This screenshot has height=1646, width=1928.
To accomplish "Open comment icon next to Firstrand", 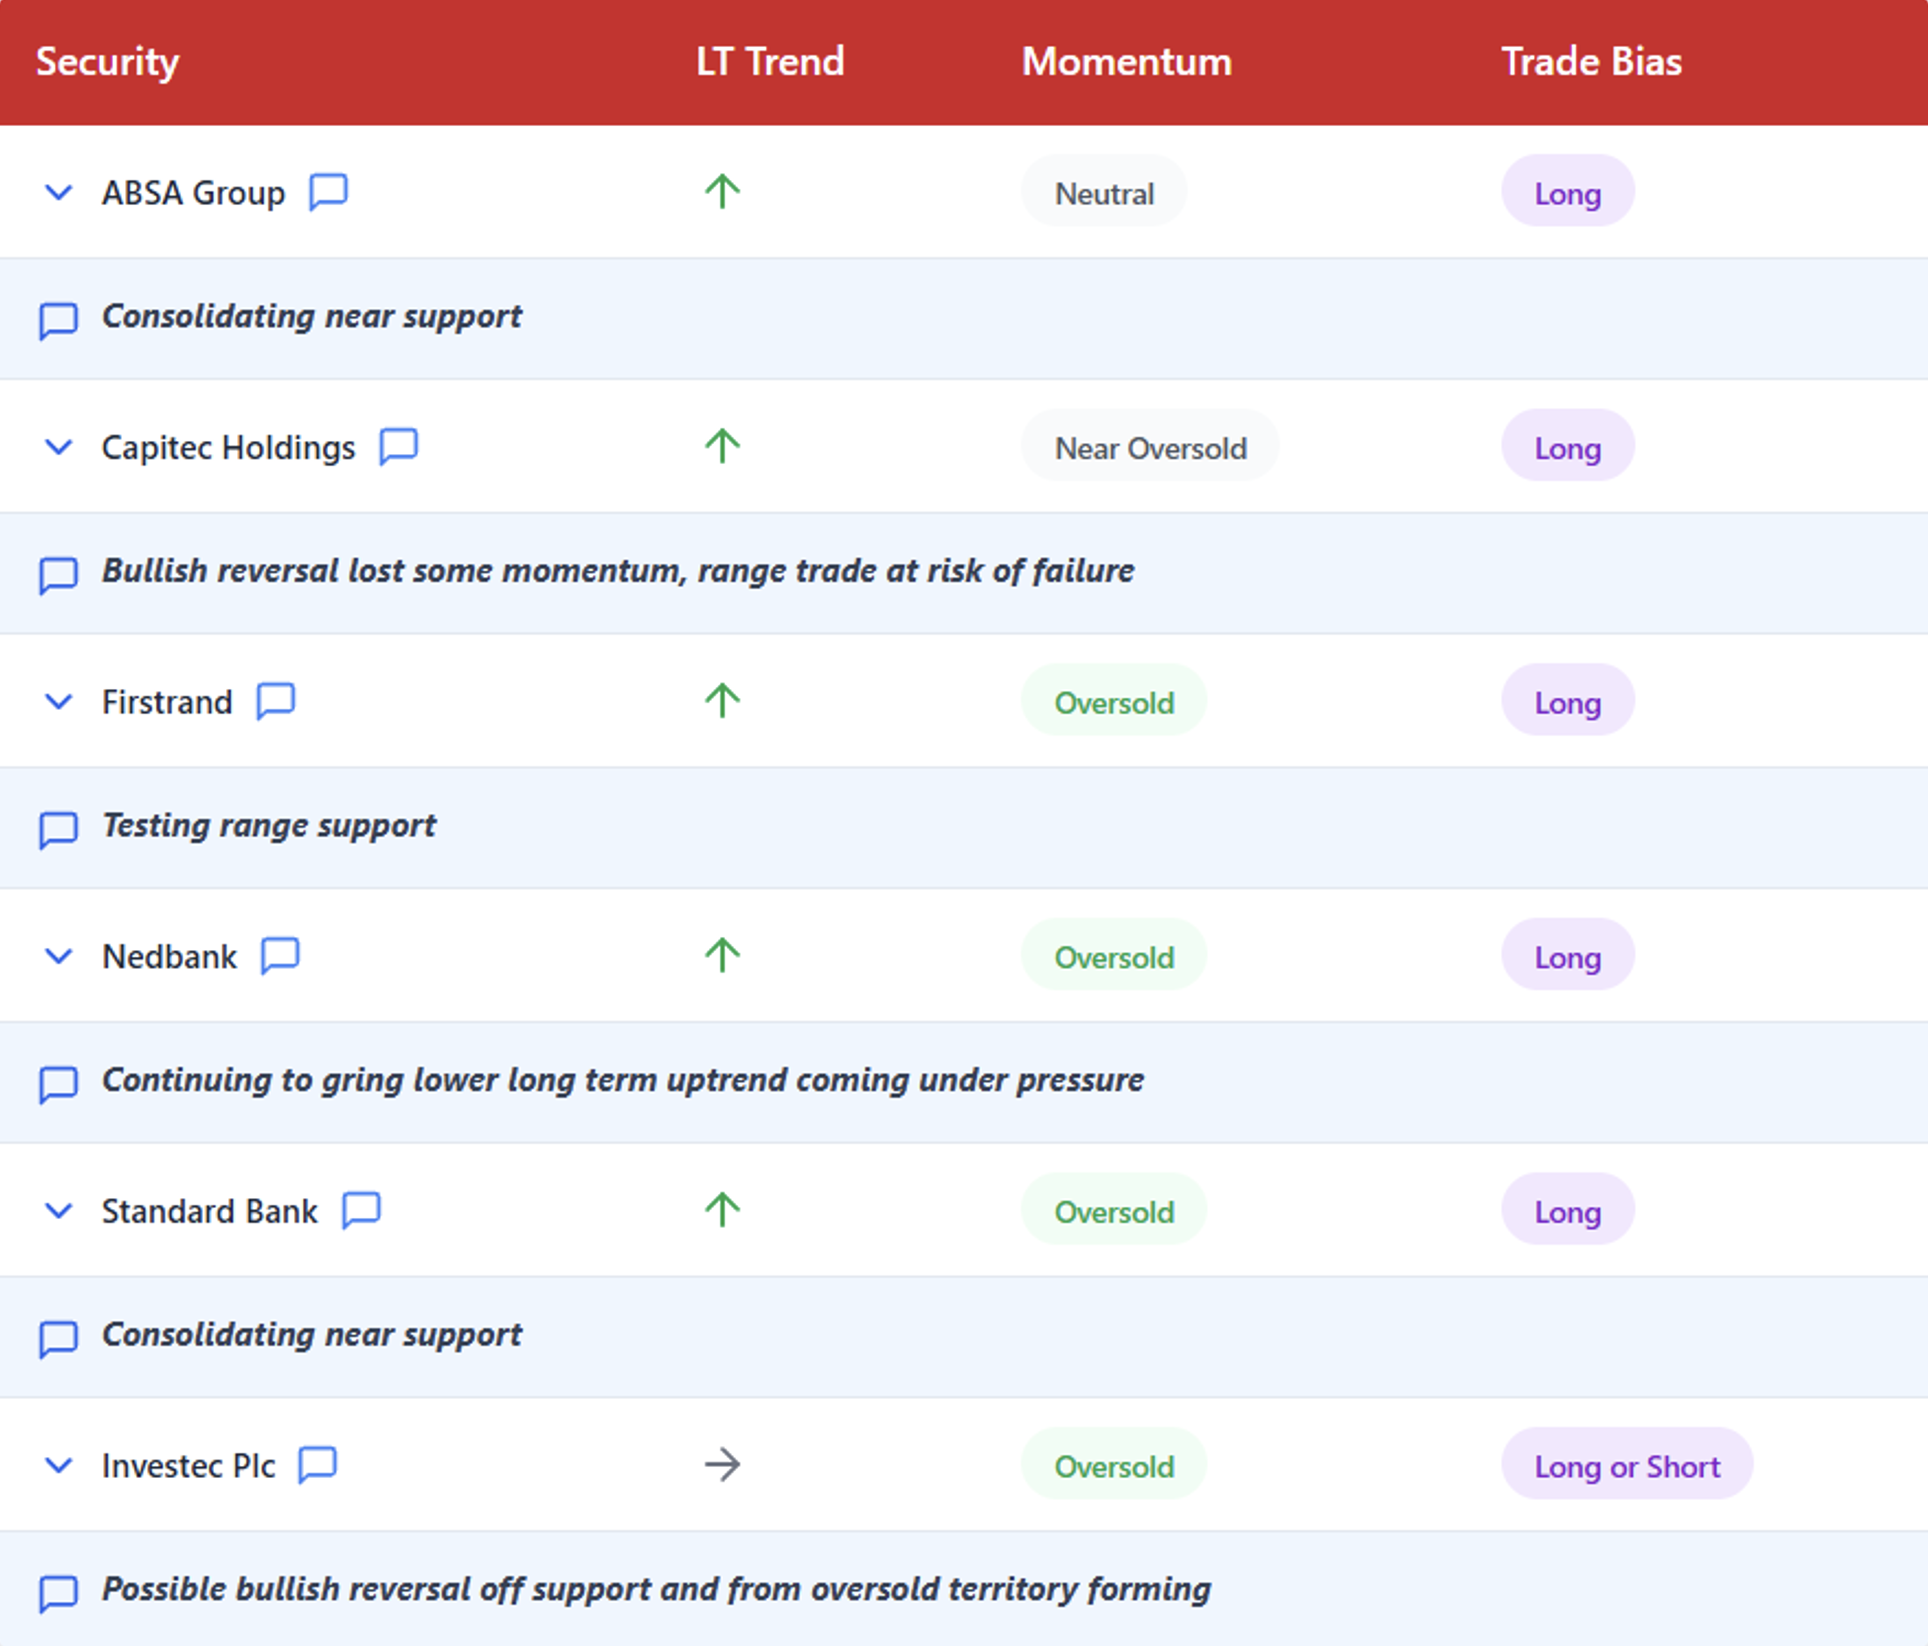I will tap(275, 701).
